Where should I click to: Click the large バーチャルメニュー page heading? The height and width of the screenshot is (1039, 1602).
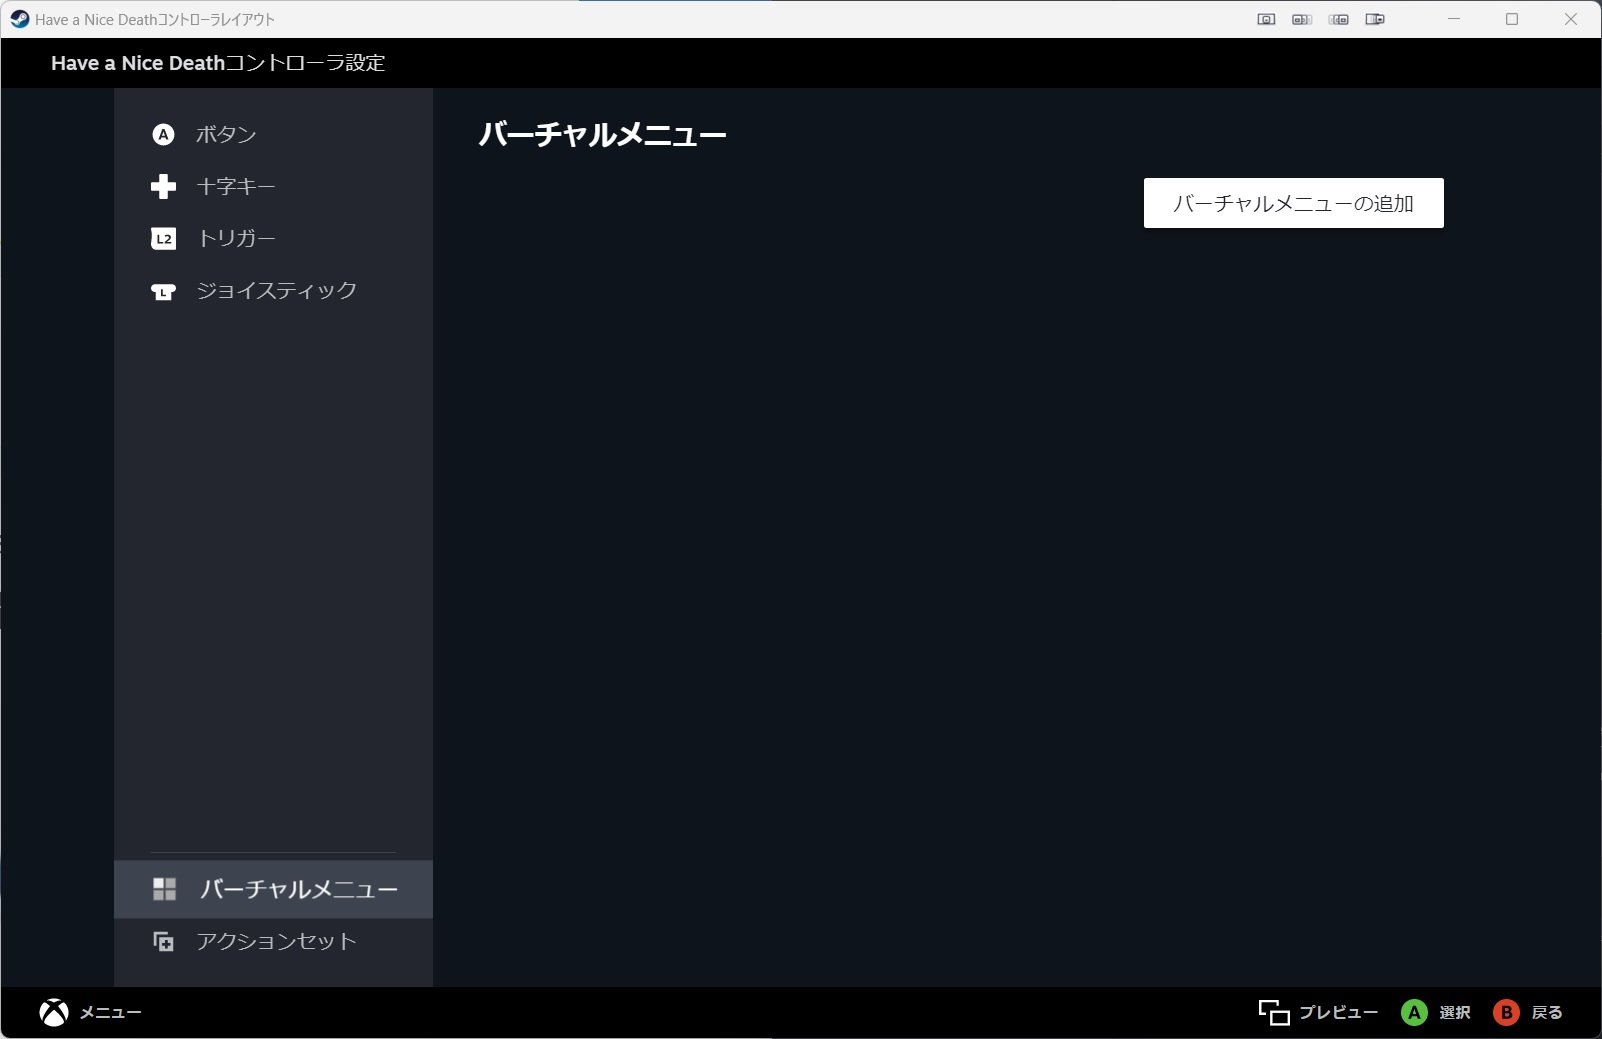pos(602,135)
